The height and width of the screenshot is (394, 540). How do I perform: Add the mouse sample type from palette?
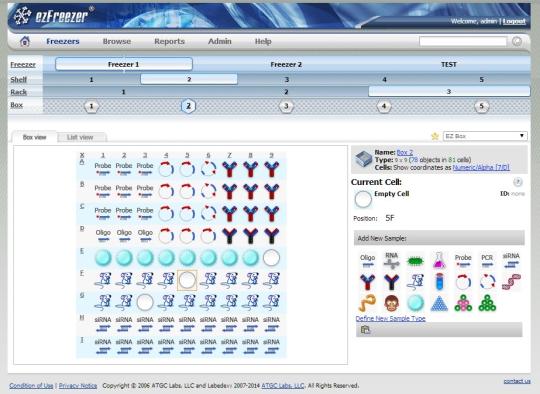pyautogui.click(x=415, y=282)
